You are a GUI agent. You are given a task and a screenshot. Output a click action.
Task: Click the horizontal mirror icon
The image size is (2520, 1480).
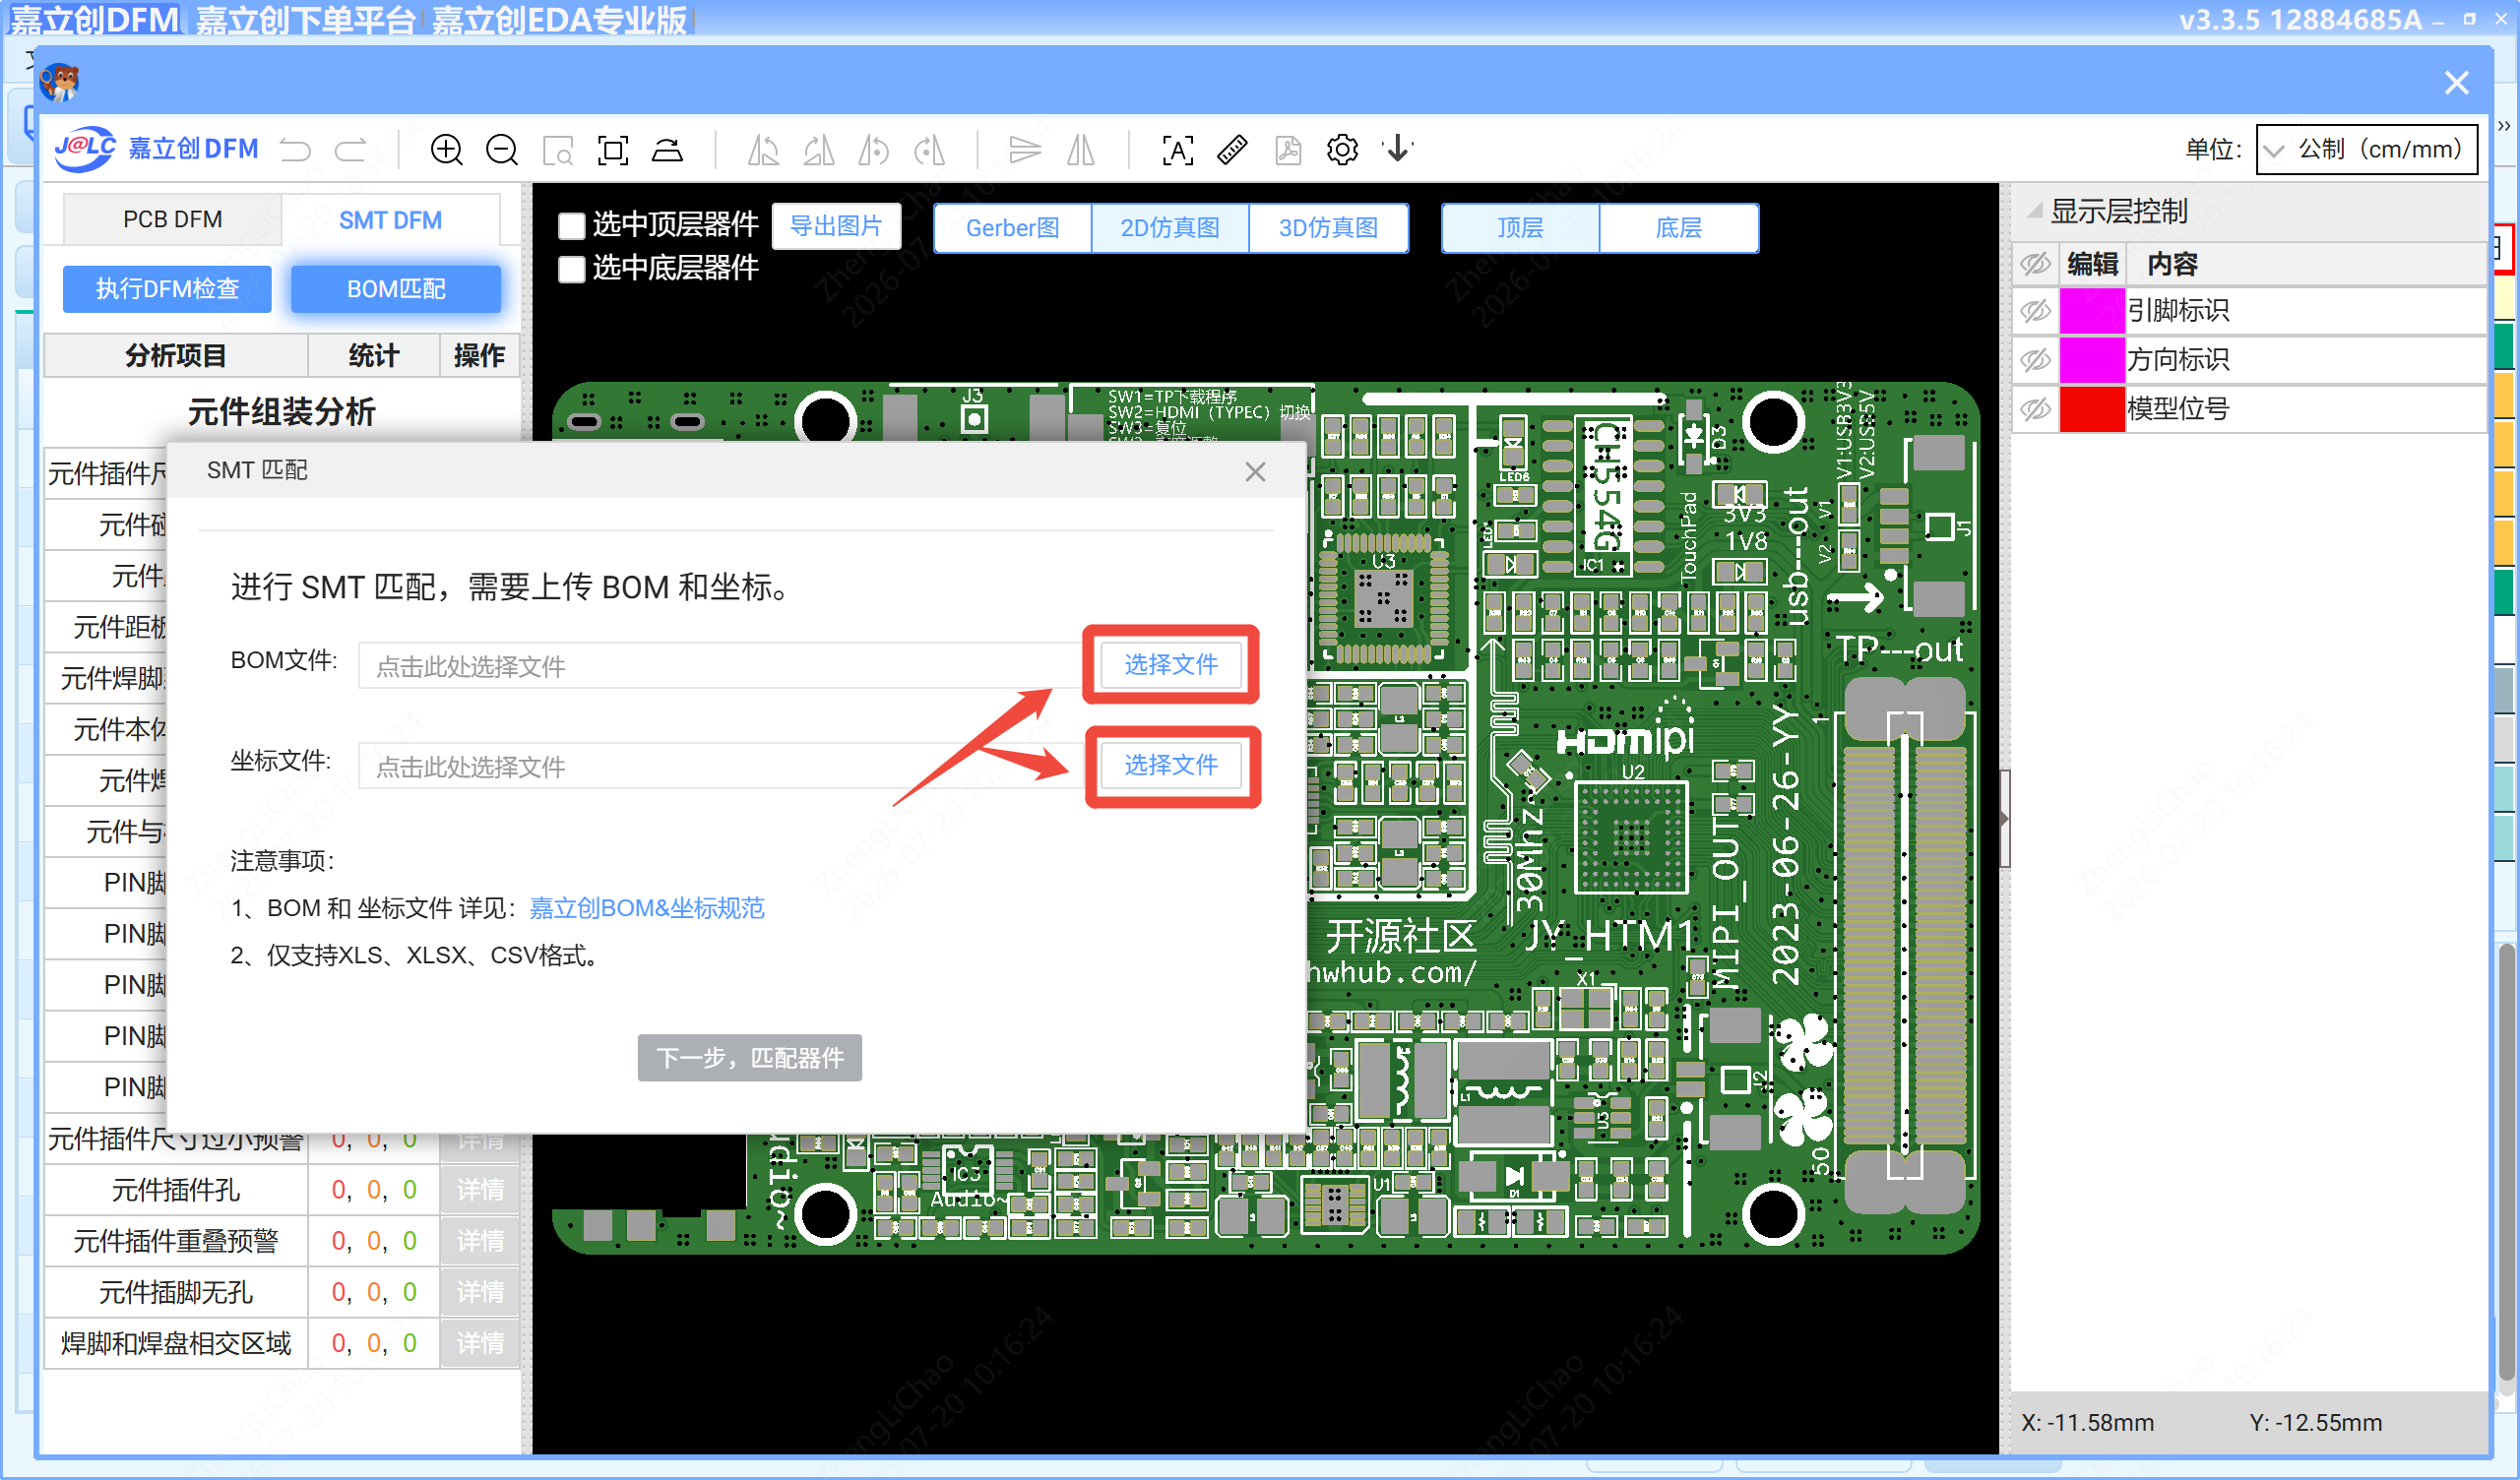pos(1081,150)
